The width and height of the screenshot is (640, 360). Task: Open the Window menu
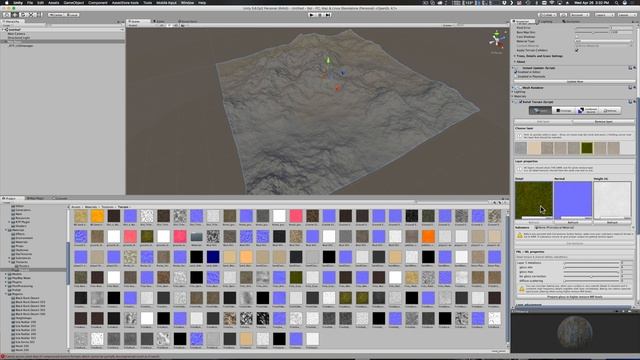pos(187,2)
